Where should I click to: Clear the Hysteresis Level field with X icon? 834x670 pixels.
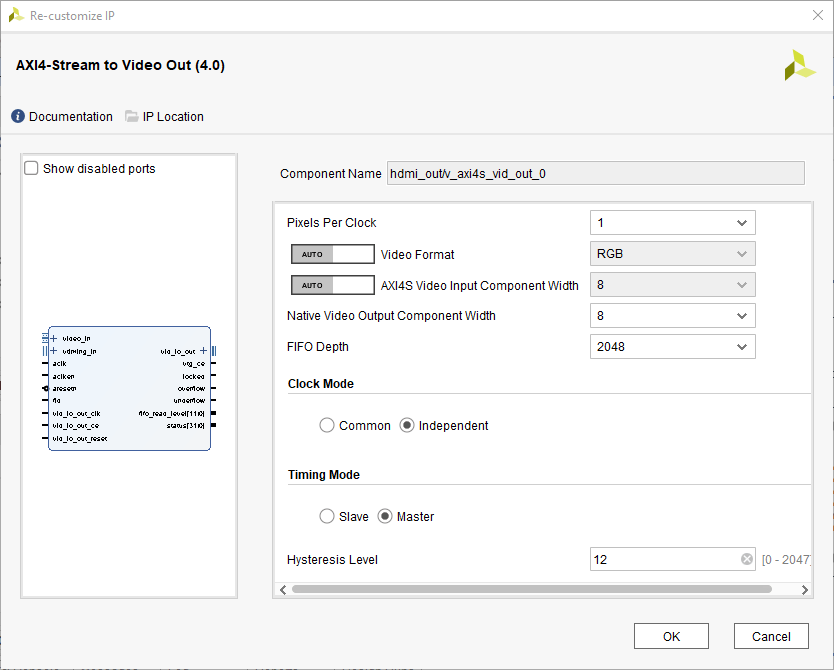(x=747, y=560)
